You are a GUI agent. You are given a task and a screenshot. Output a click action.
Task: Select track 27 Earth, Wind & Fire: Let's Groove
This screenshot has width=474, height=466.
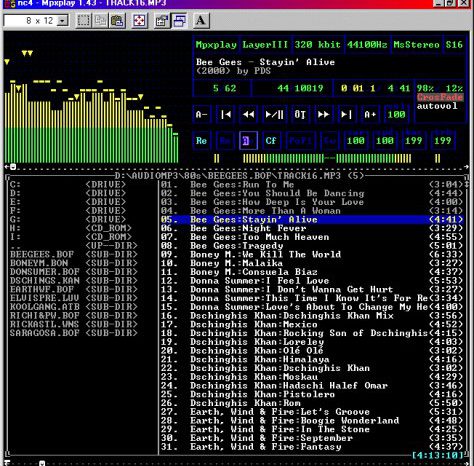312,412
